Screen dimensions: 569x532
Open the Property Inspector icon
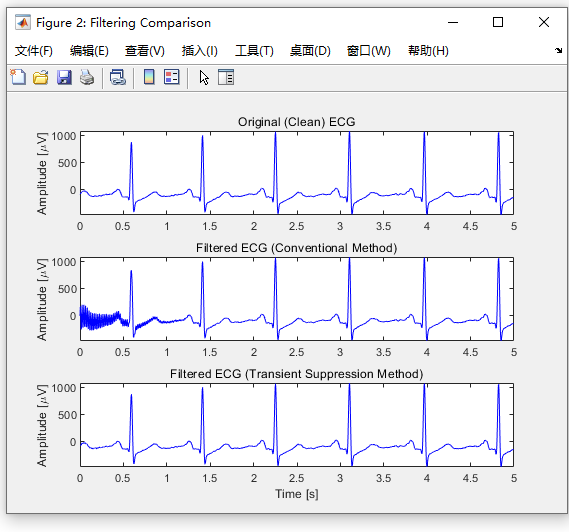tap(226, 77)
